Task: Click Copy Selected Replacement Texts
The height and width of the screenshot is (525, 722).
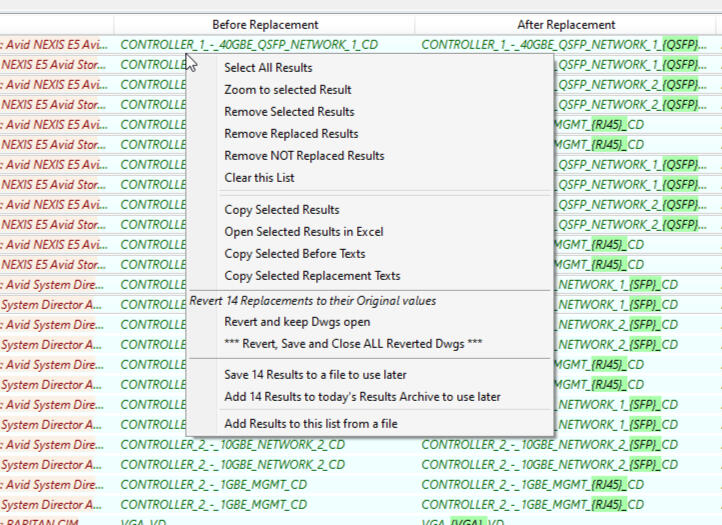Action: 312,276
